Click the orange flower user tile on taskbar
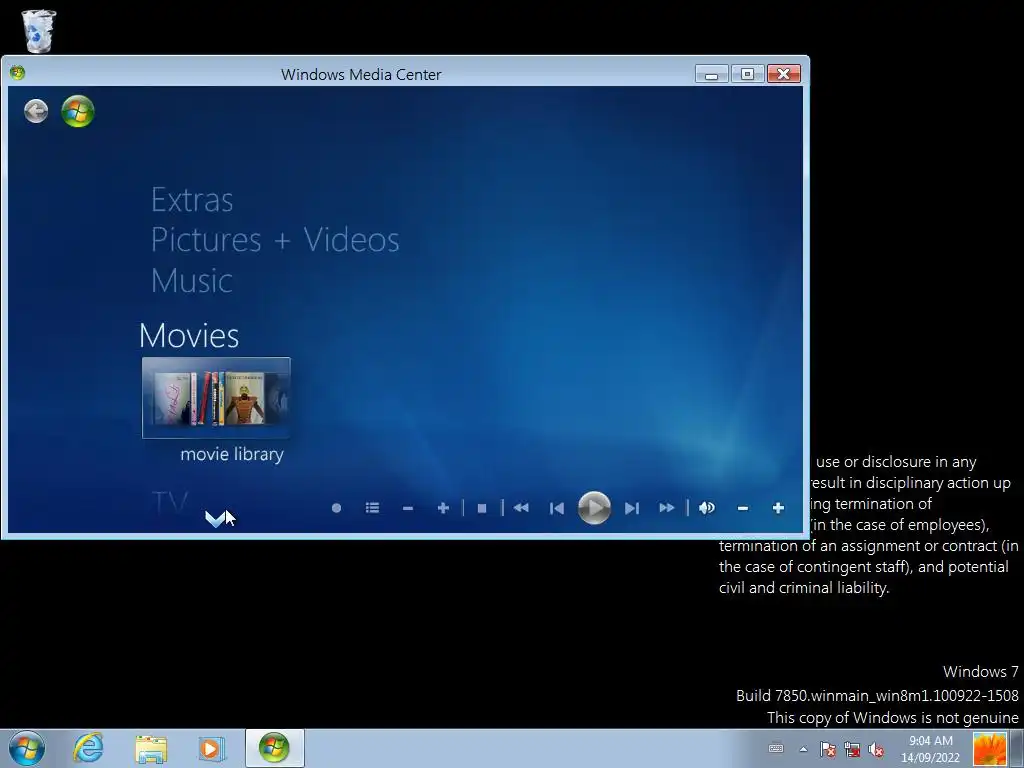 [990, 749]
